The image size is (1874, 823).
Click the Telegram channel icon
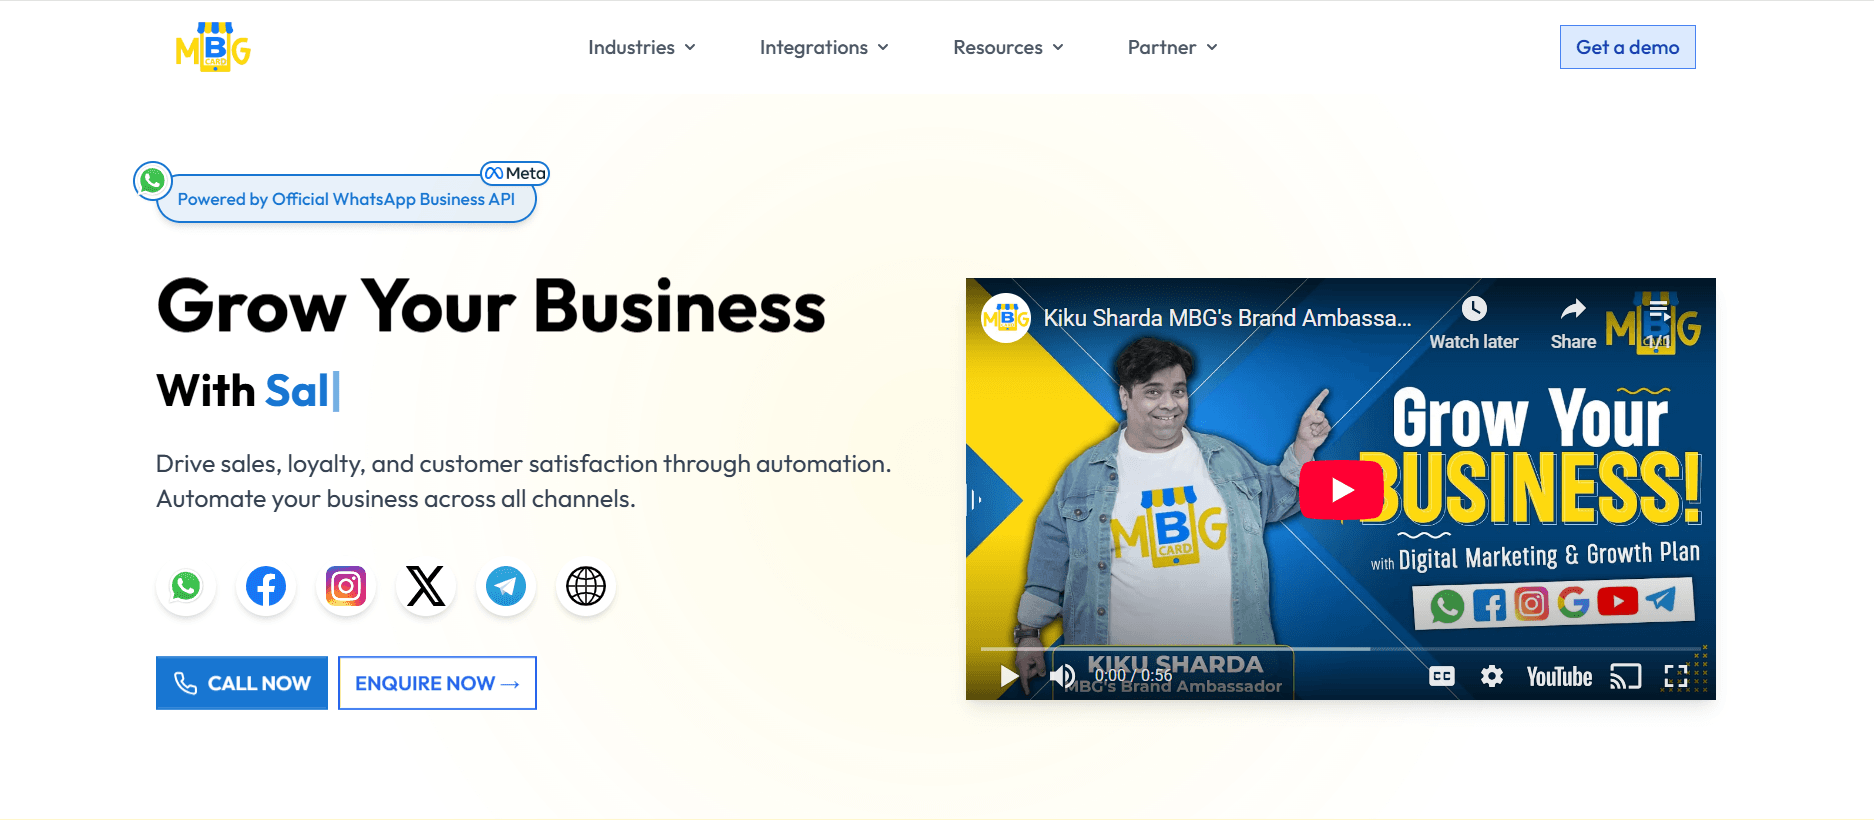pos(506,586)
